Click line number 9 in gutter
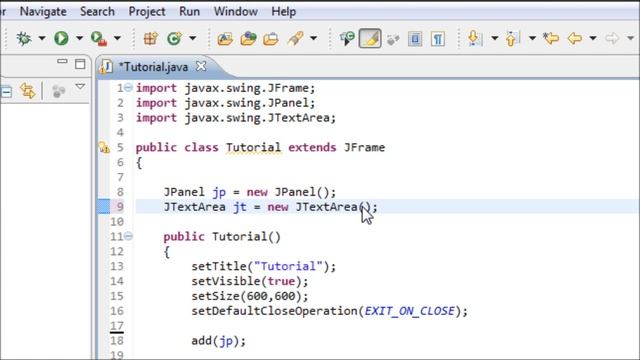 coord(120,207)
